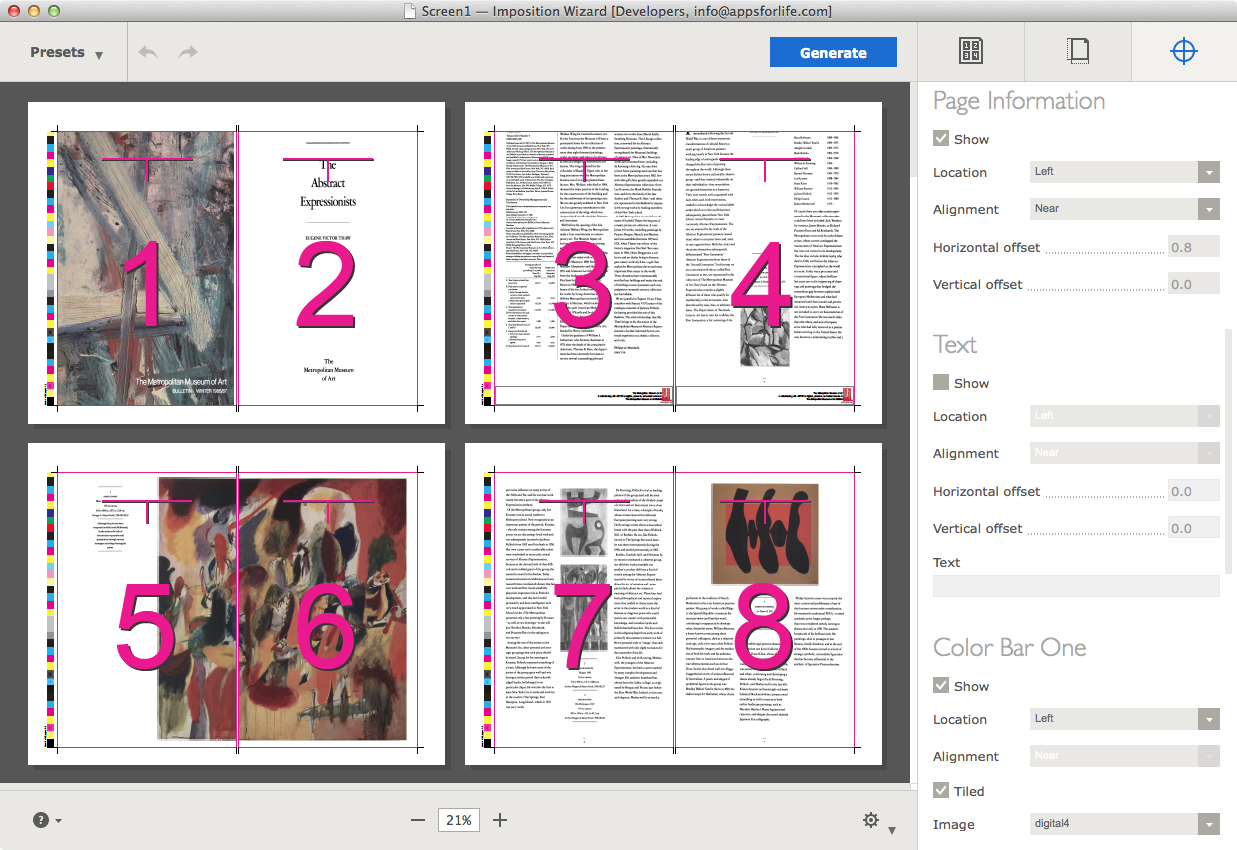Click the settings gear icon
The image size is (1237, 850).
point(870,819)
